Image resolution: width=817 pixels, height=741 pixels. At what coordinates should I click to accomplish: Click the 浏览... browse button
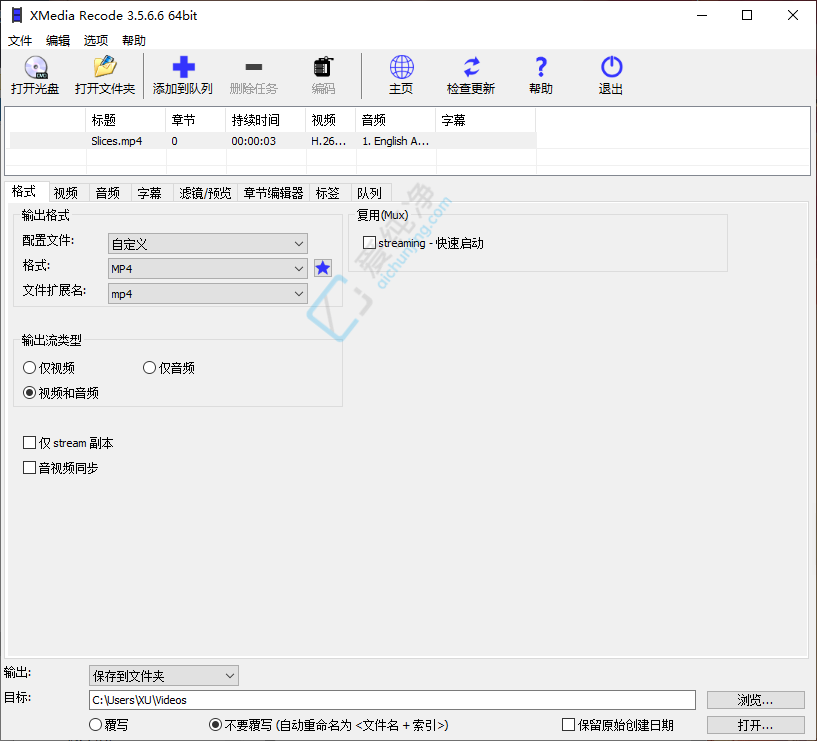click(x=756, y=700)
